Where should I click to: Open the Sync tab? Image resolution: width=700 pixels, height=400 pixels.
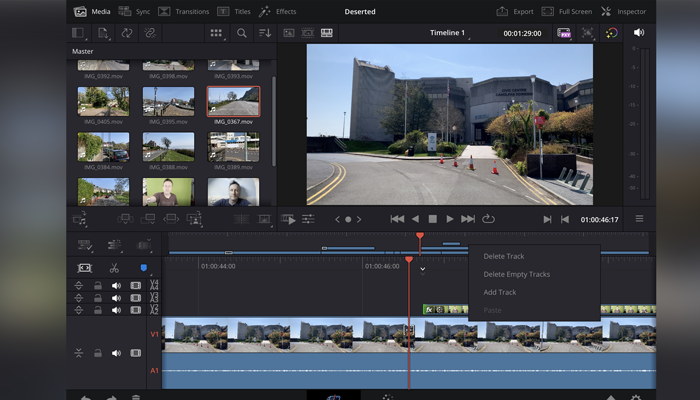134,12
